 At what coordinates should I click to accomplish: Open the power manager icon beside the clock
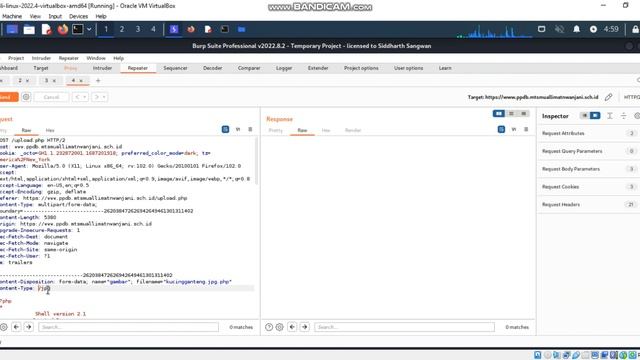[x=593, y=29]
